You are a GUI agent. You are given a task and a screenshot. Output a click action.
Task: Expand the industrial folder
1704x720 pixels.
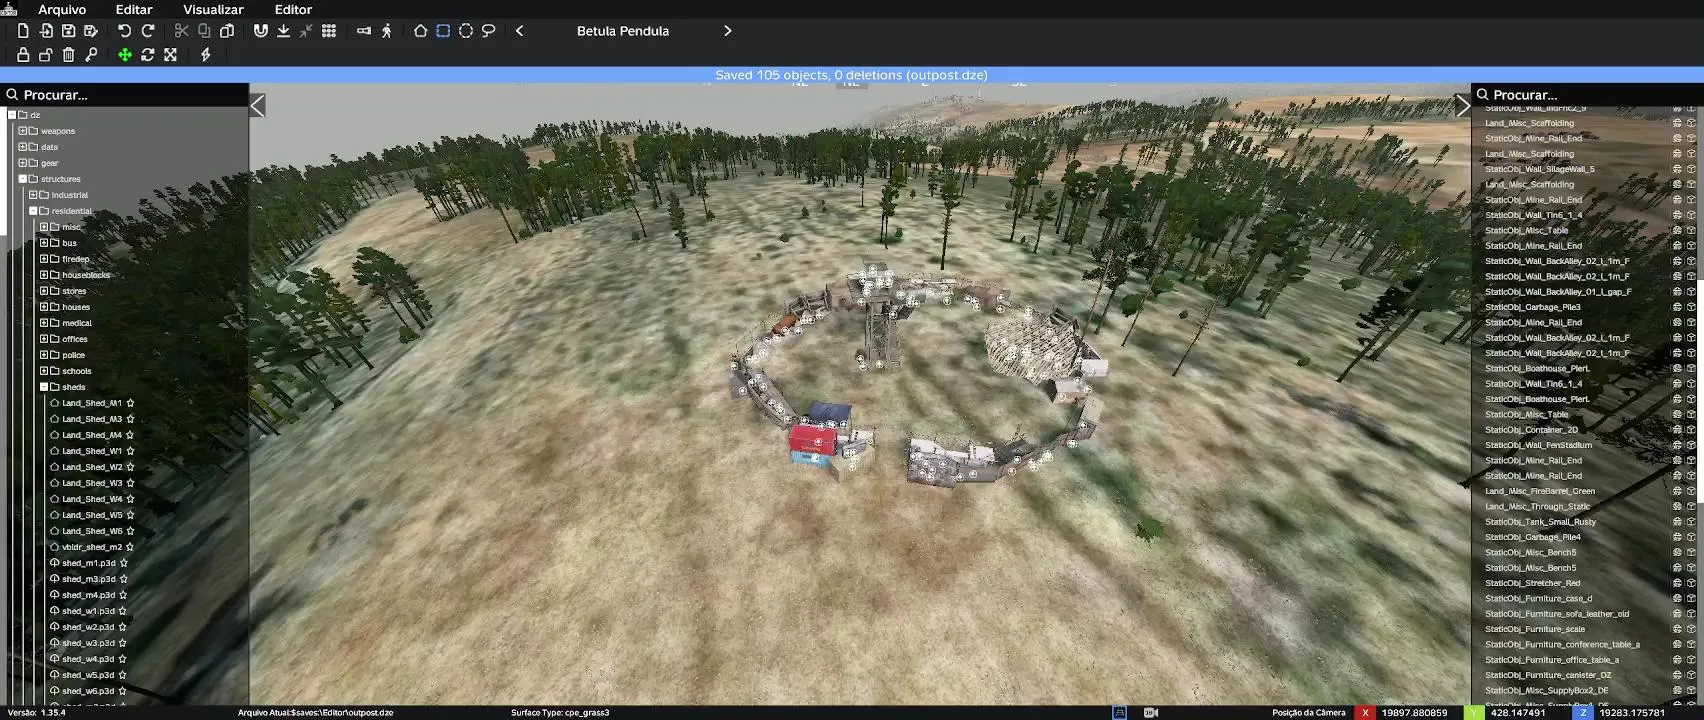33,195
